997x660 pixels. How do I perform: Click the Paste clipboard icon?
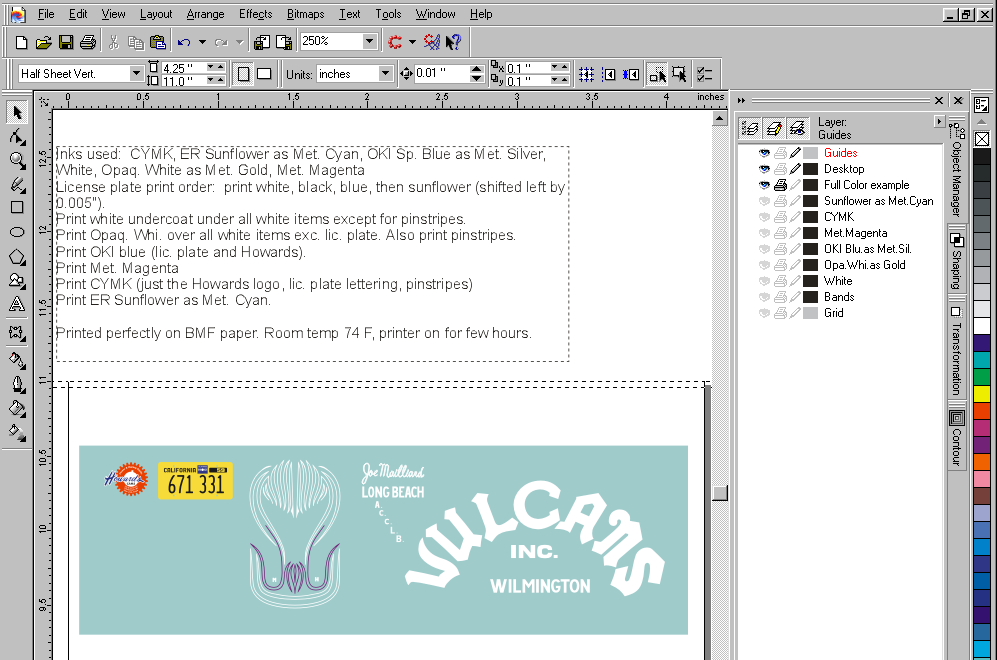click(157, 43)
